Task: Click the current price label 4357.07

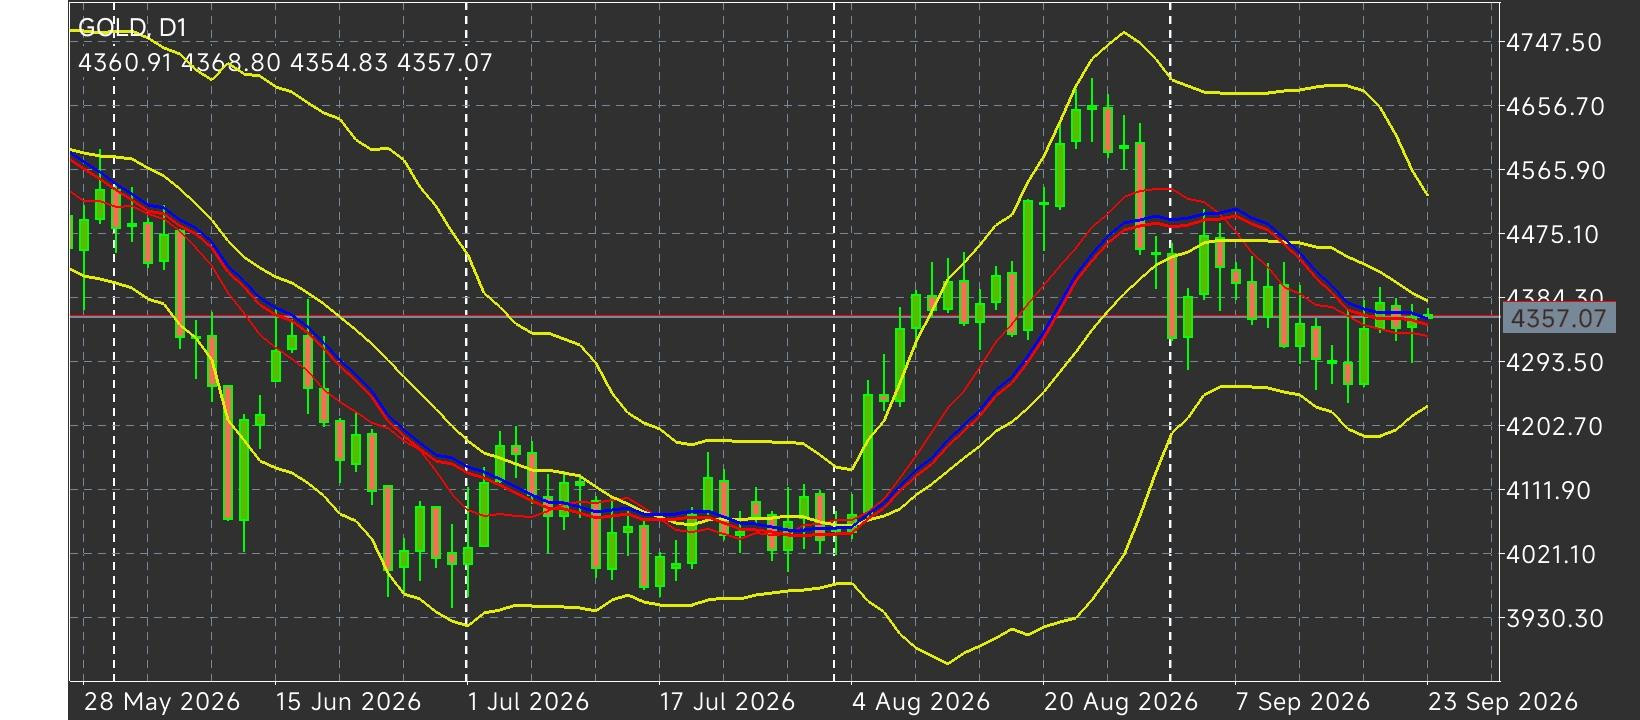Action: (x=1558, y=319)
